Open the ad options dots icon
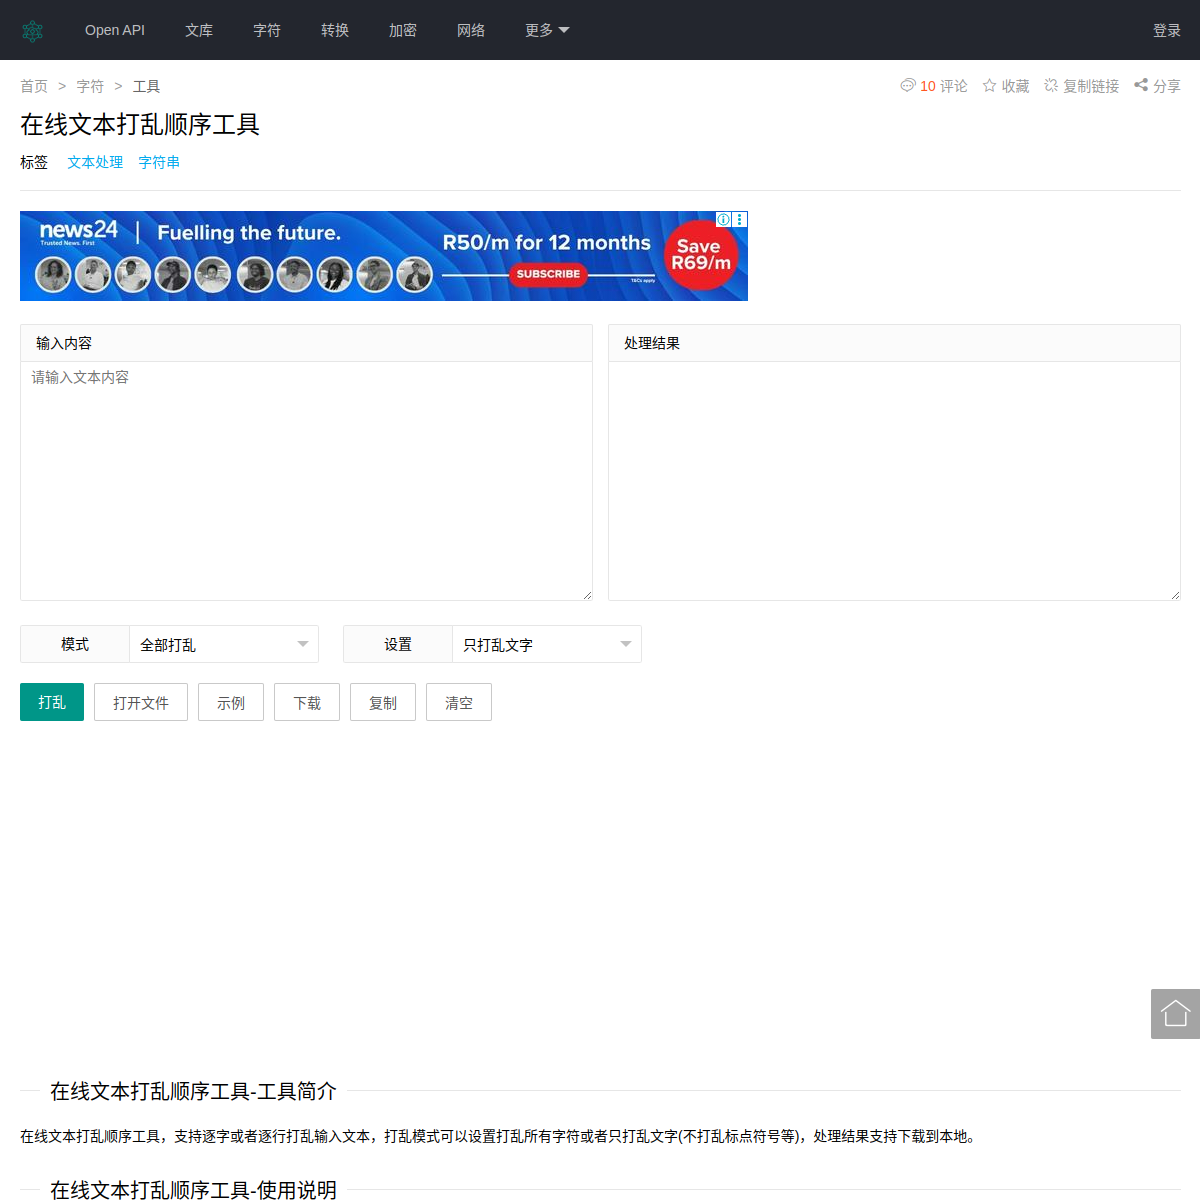 740,219
